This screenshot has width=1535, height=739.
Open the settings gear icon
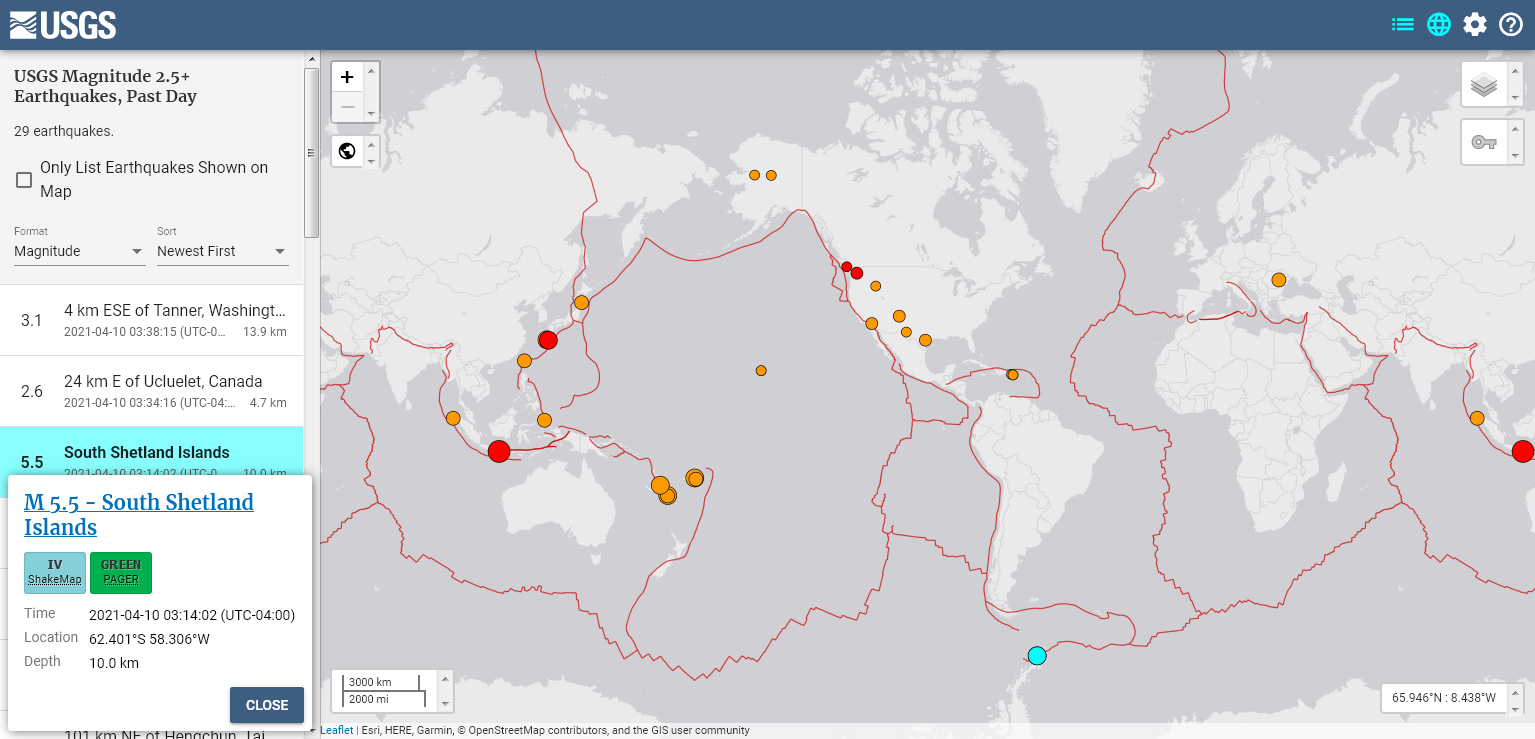pos(1475,25)
